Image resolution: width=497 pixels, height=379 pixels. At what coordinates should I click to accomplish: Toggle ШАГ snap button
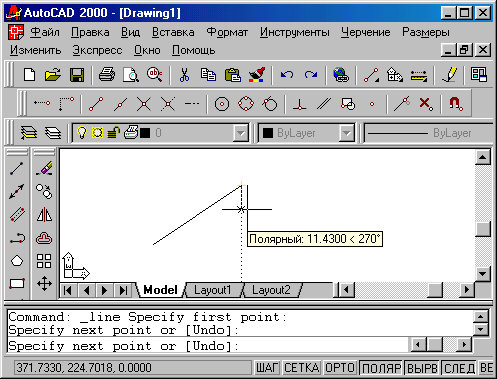pyautogui.click(x=267, y=368)
